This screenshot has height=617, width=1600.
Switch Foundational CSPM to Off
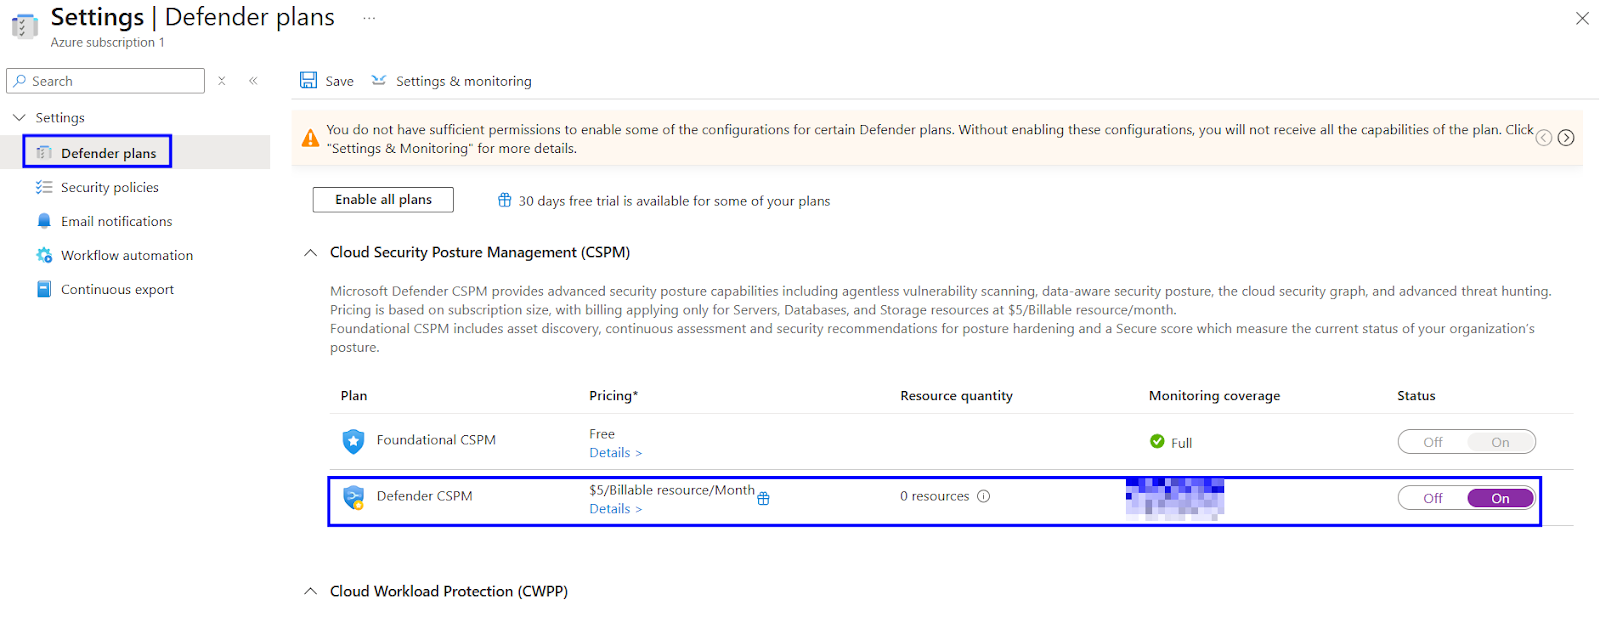(x=1433, y=442)
